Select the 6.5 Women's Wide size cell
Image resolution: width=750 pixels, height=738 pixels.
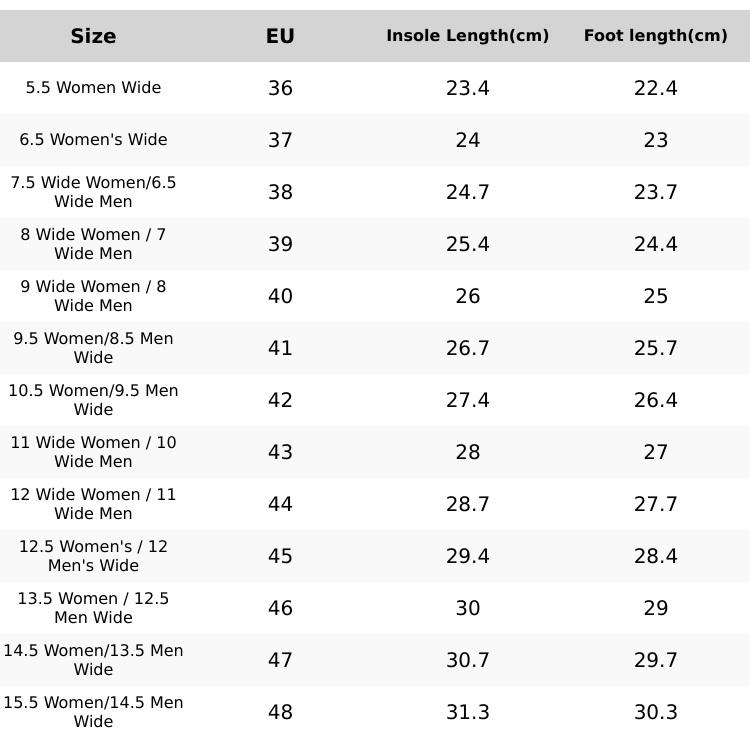(93, 140)
